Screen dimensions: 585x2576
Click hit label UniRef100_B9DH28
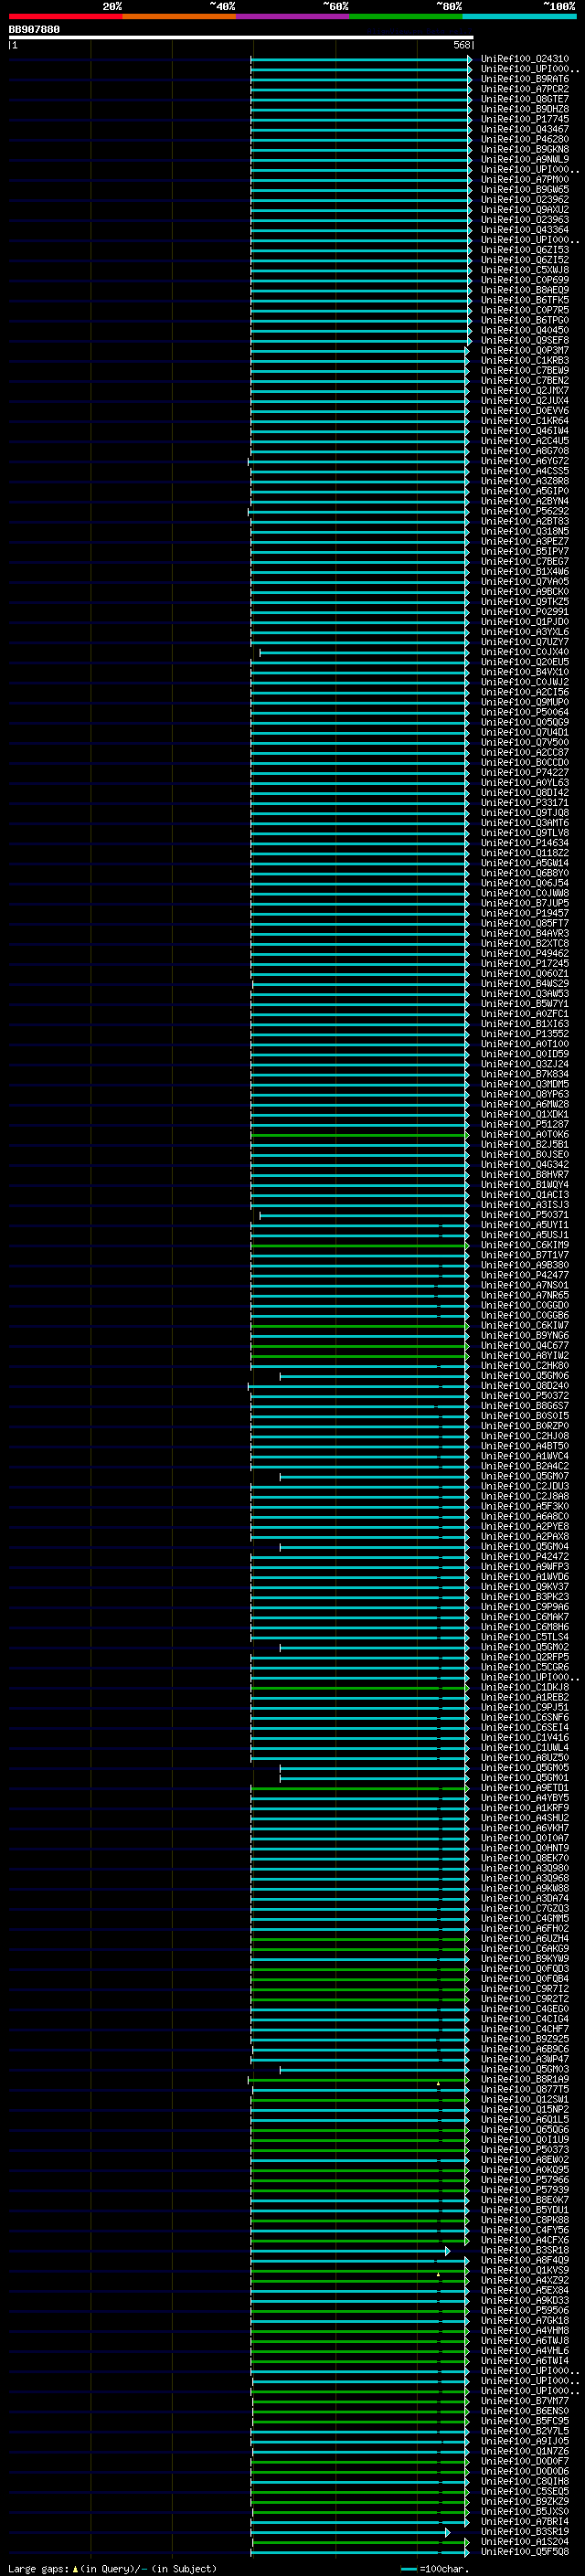(525, 109)
